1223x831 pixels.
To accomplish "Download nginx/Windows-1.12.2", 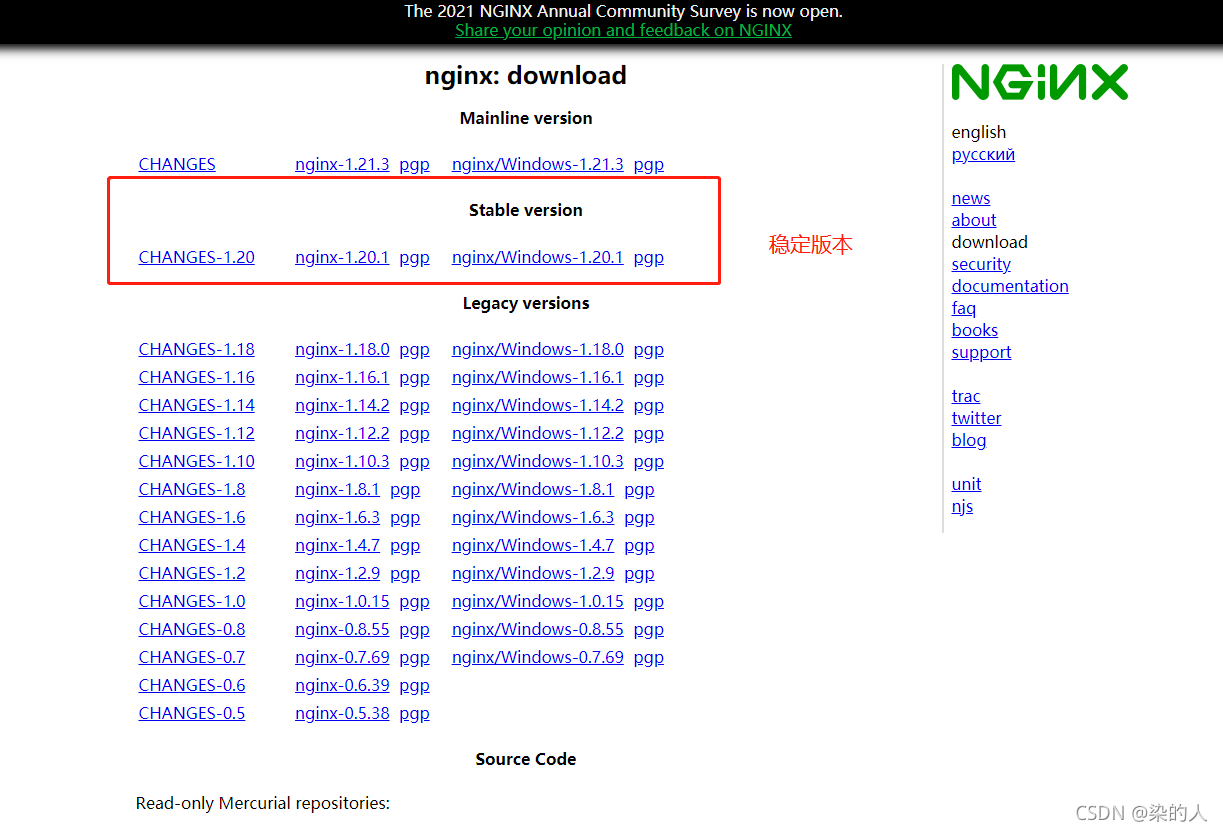I will pyautogui.click(x=537, y=433).
